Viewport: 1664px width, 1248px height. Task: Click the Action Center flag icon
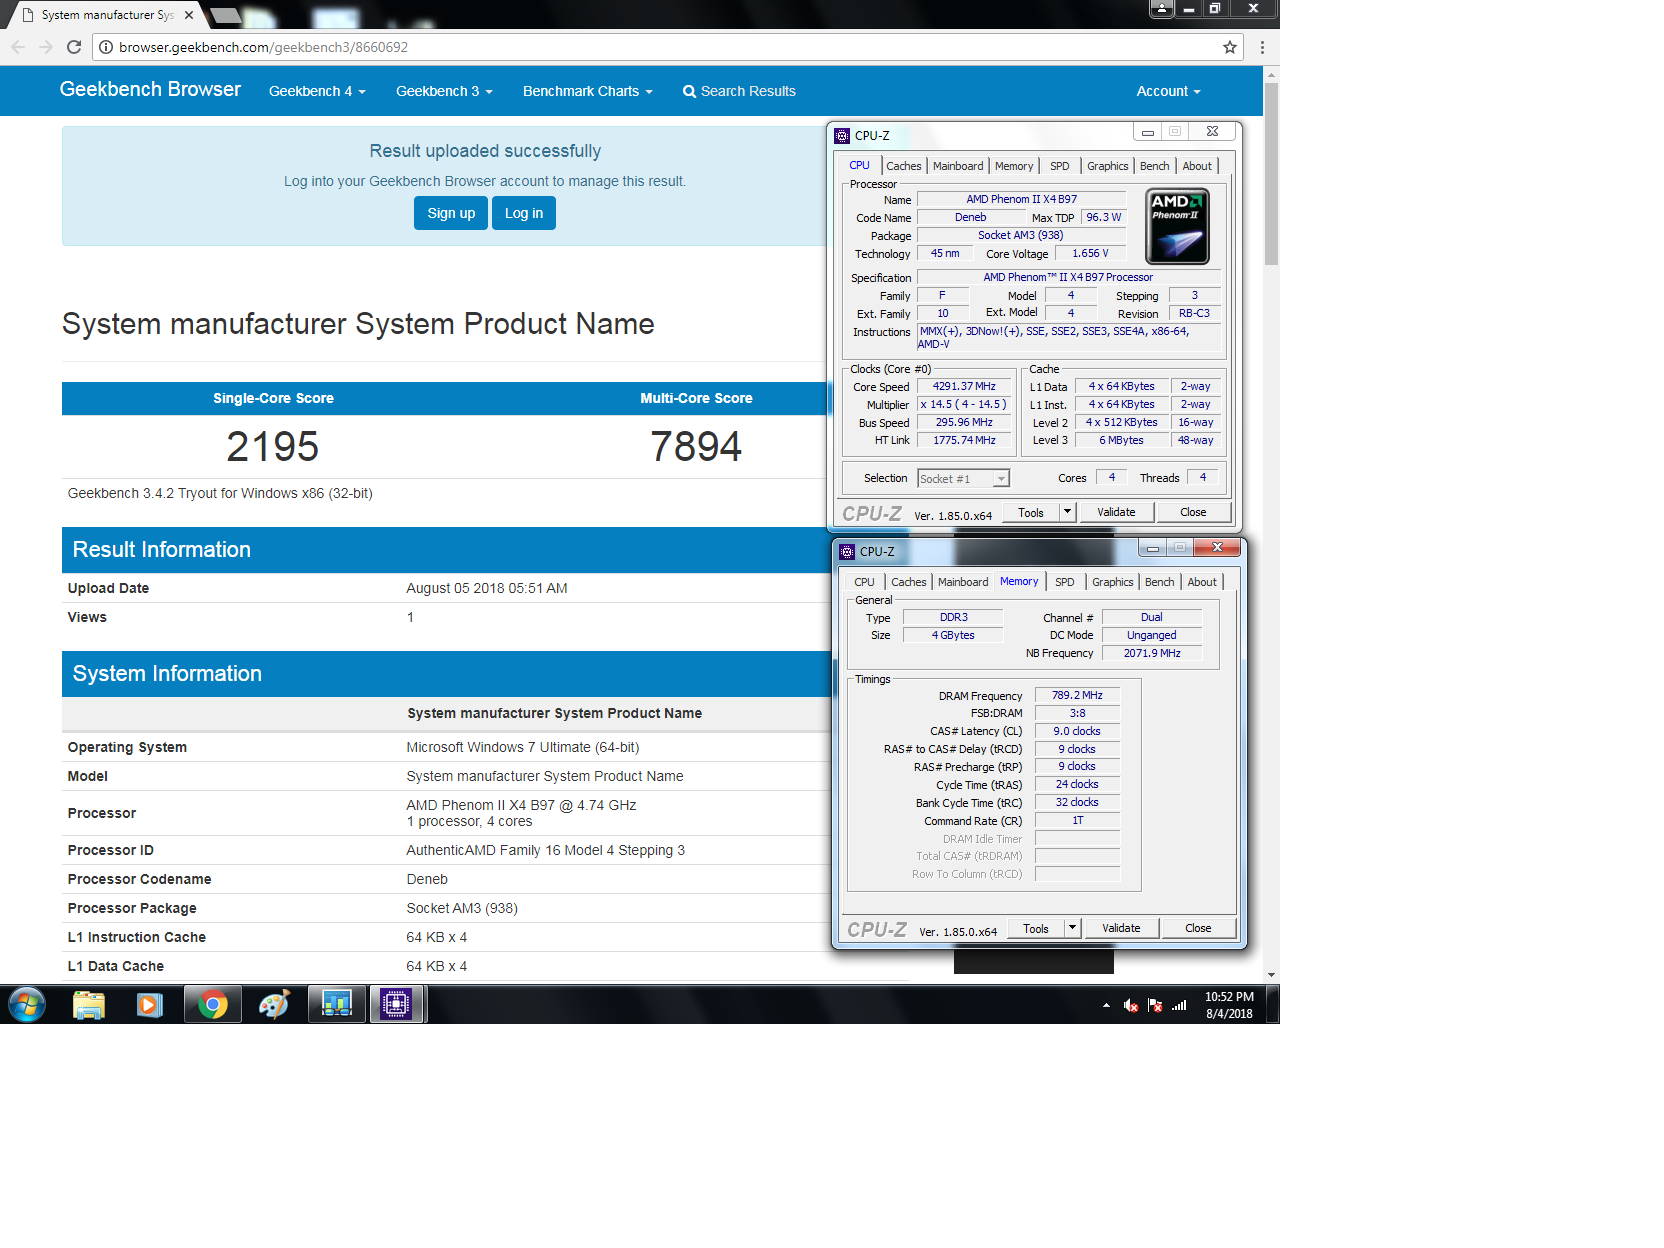(x=1155, y=1005)
